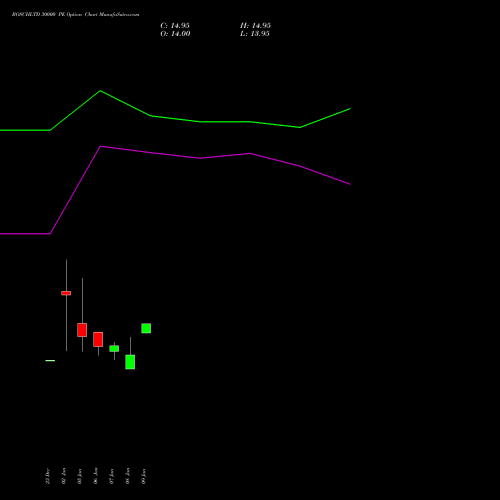This screenshot has height=500, width=500.
Task: Click the red 06 Jan candlestick body
Action: [98, 339]
